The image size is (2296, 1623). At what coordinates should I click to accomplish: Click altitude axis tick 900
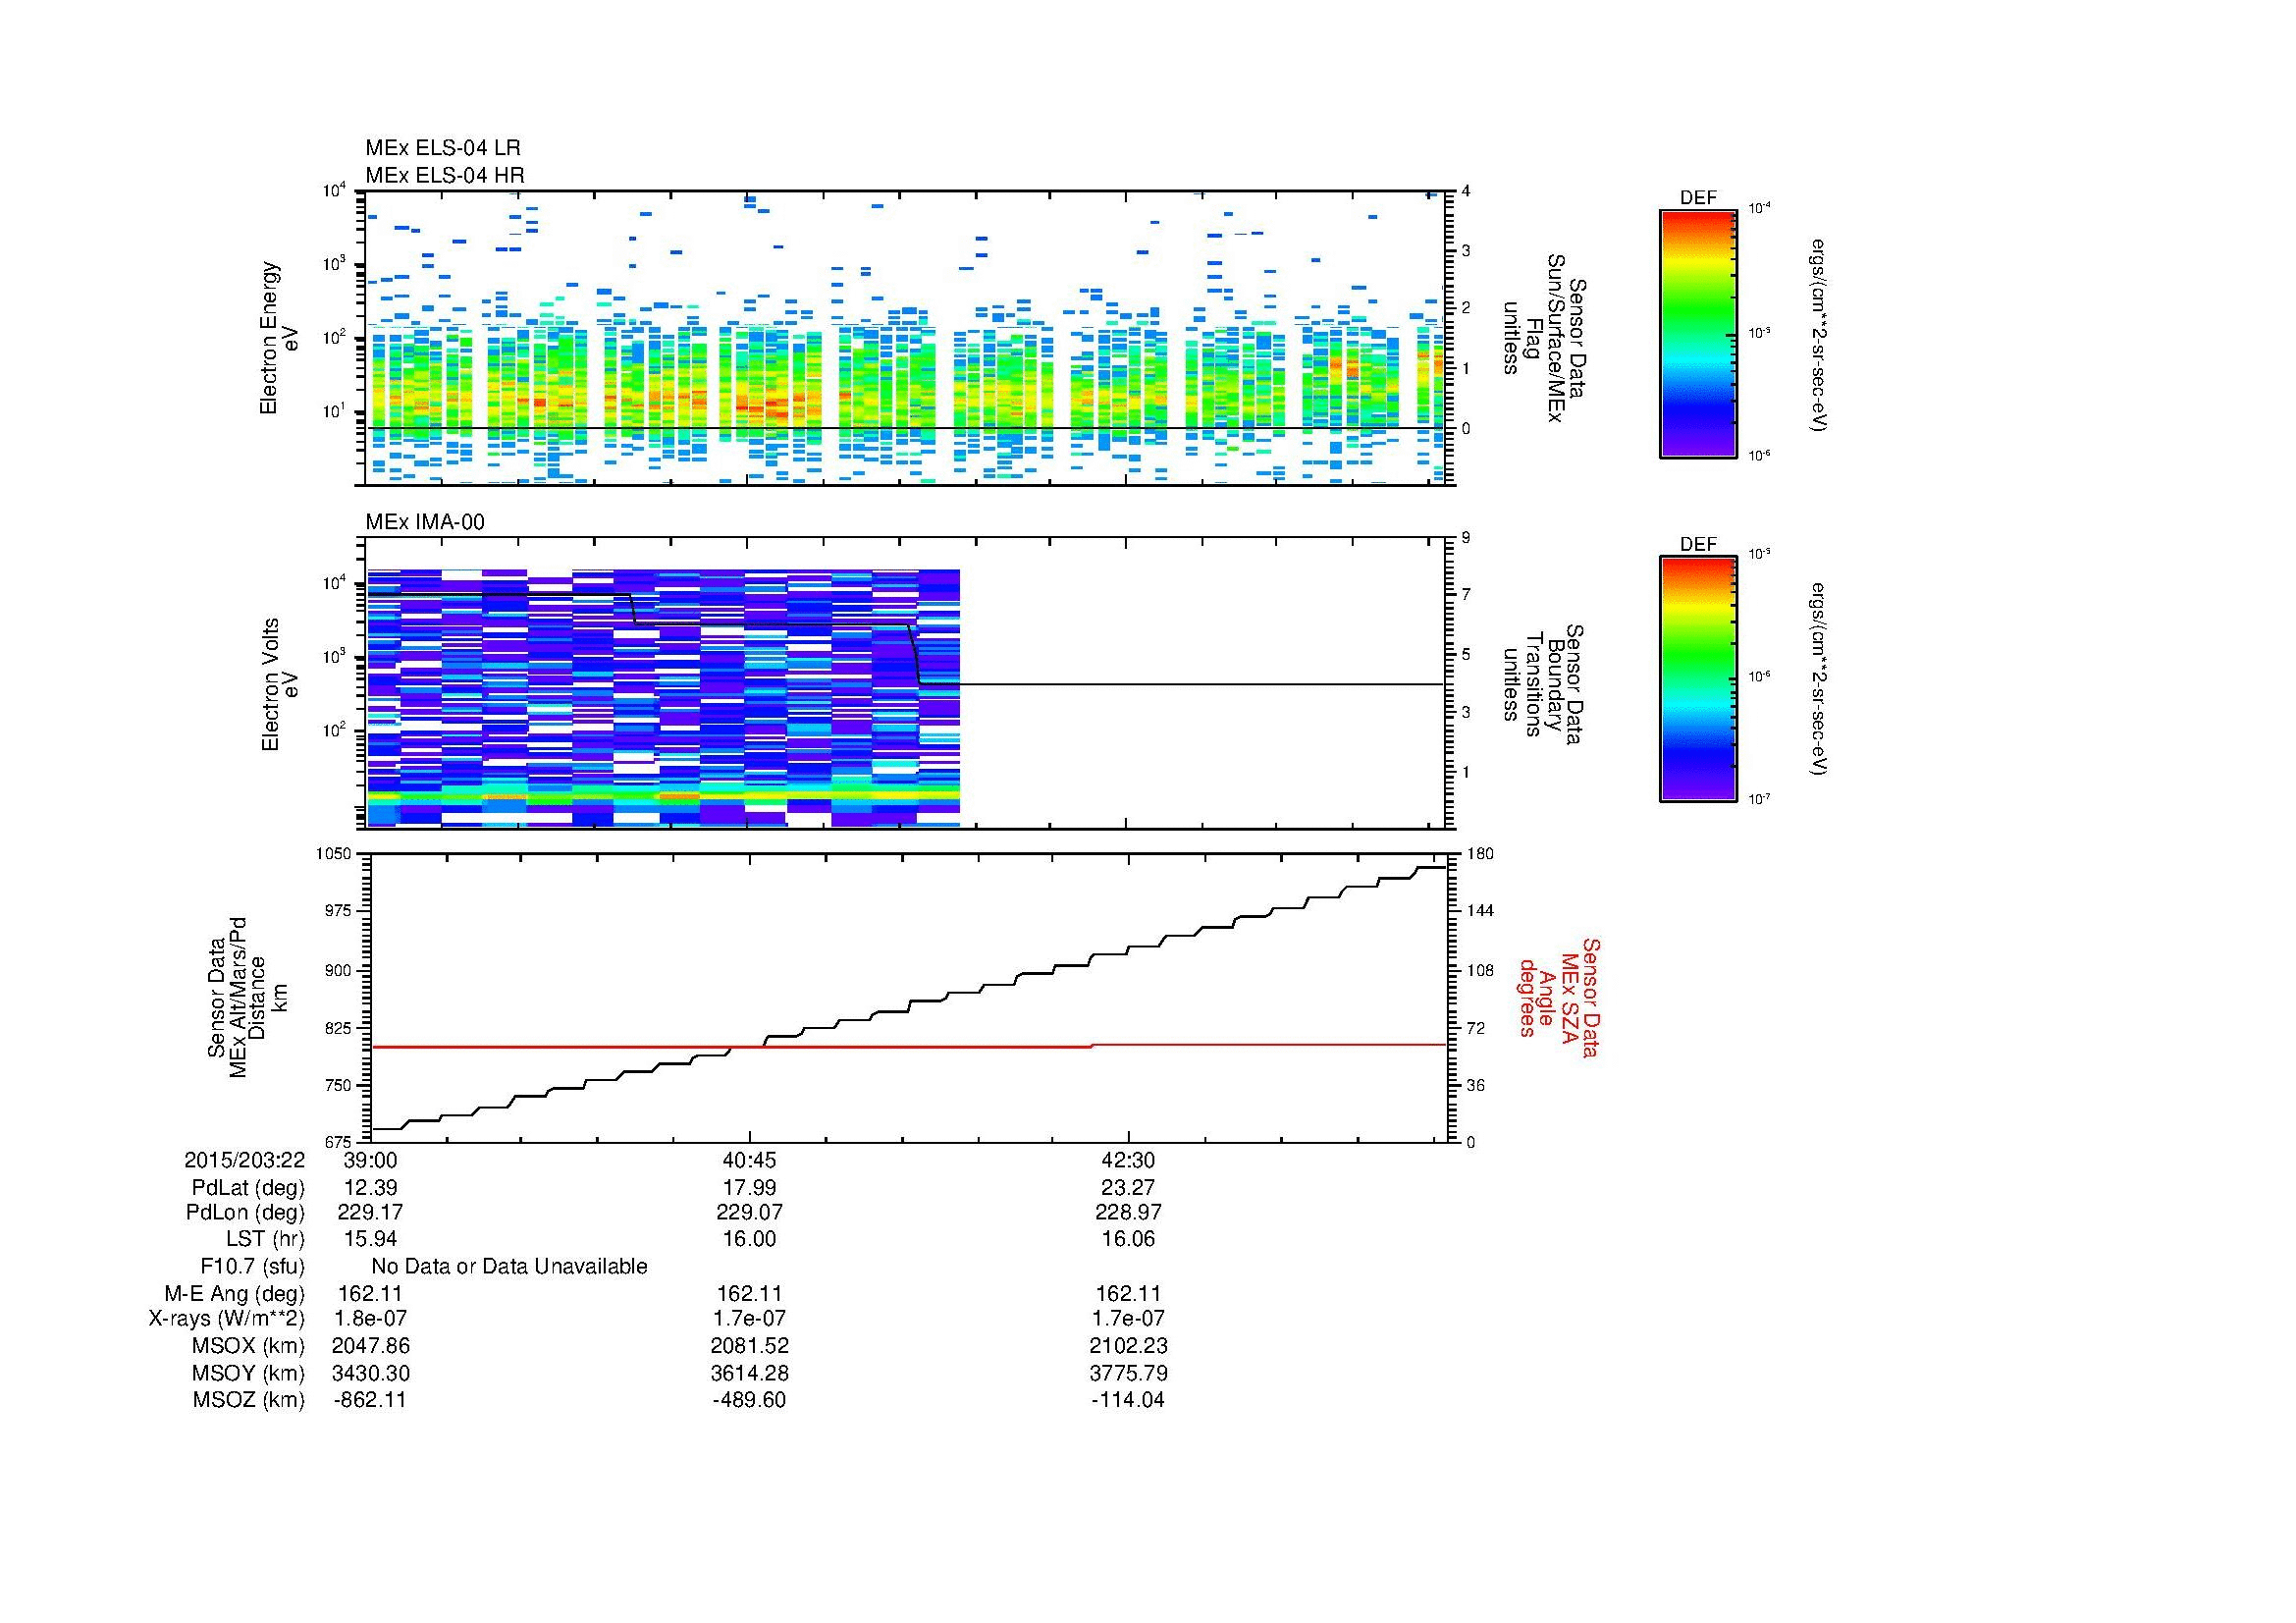339,970
